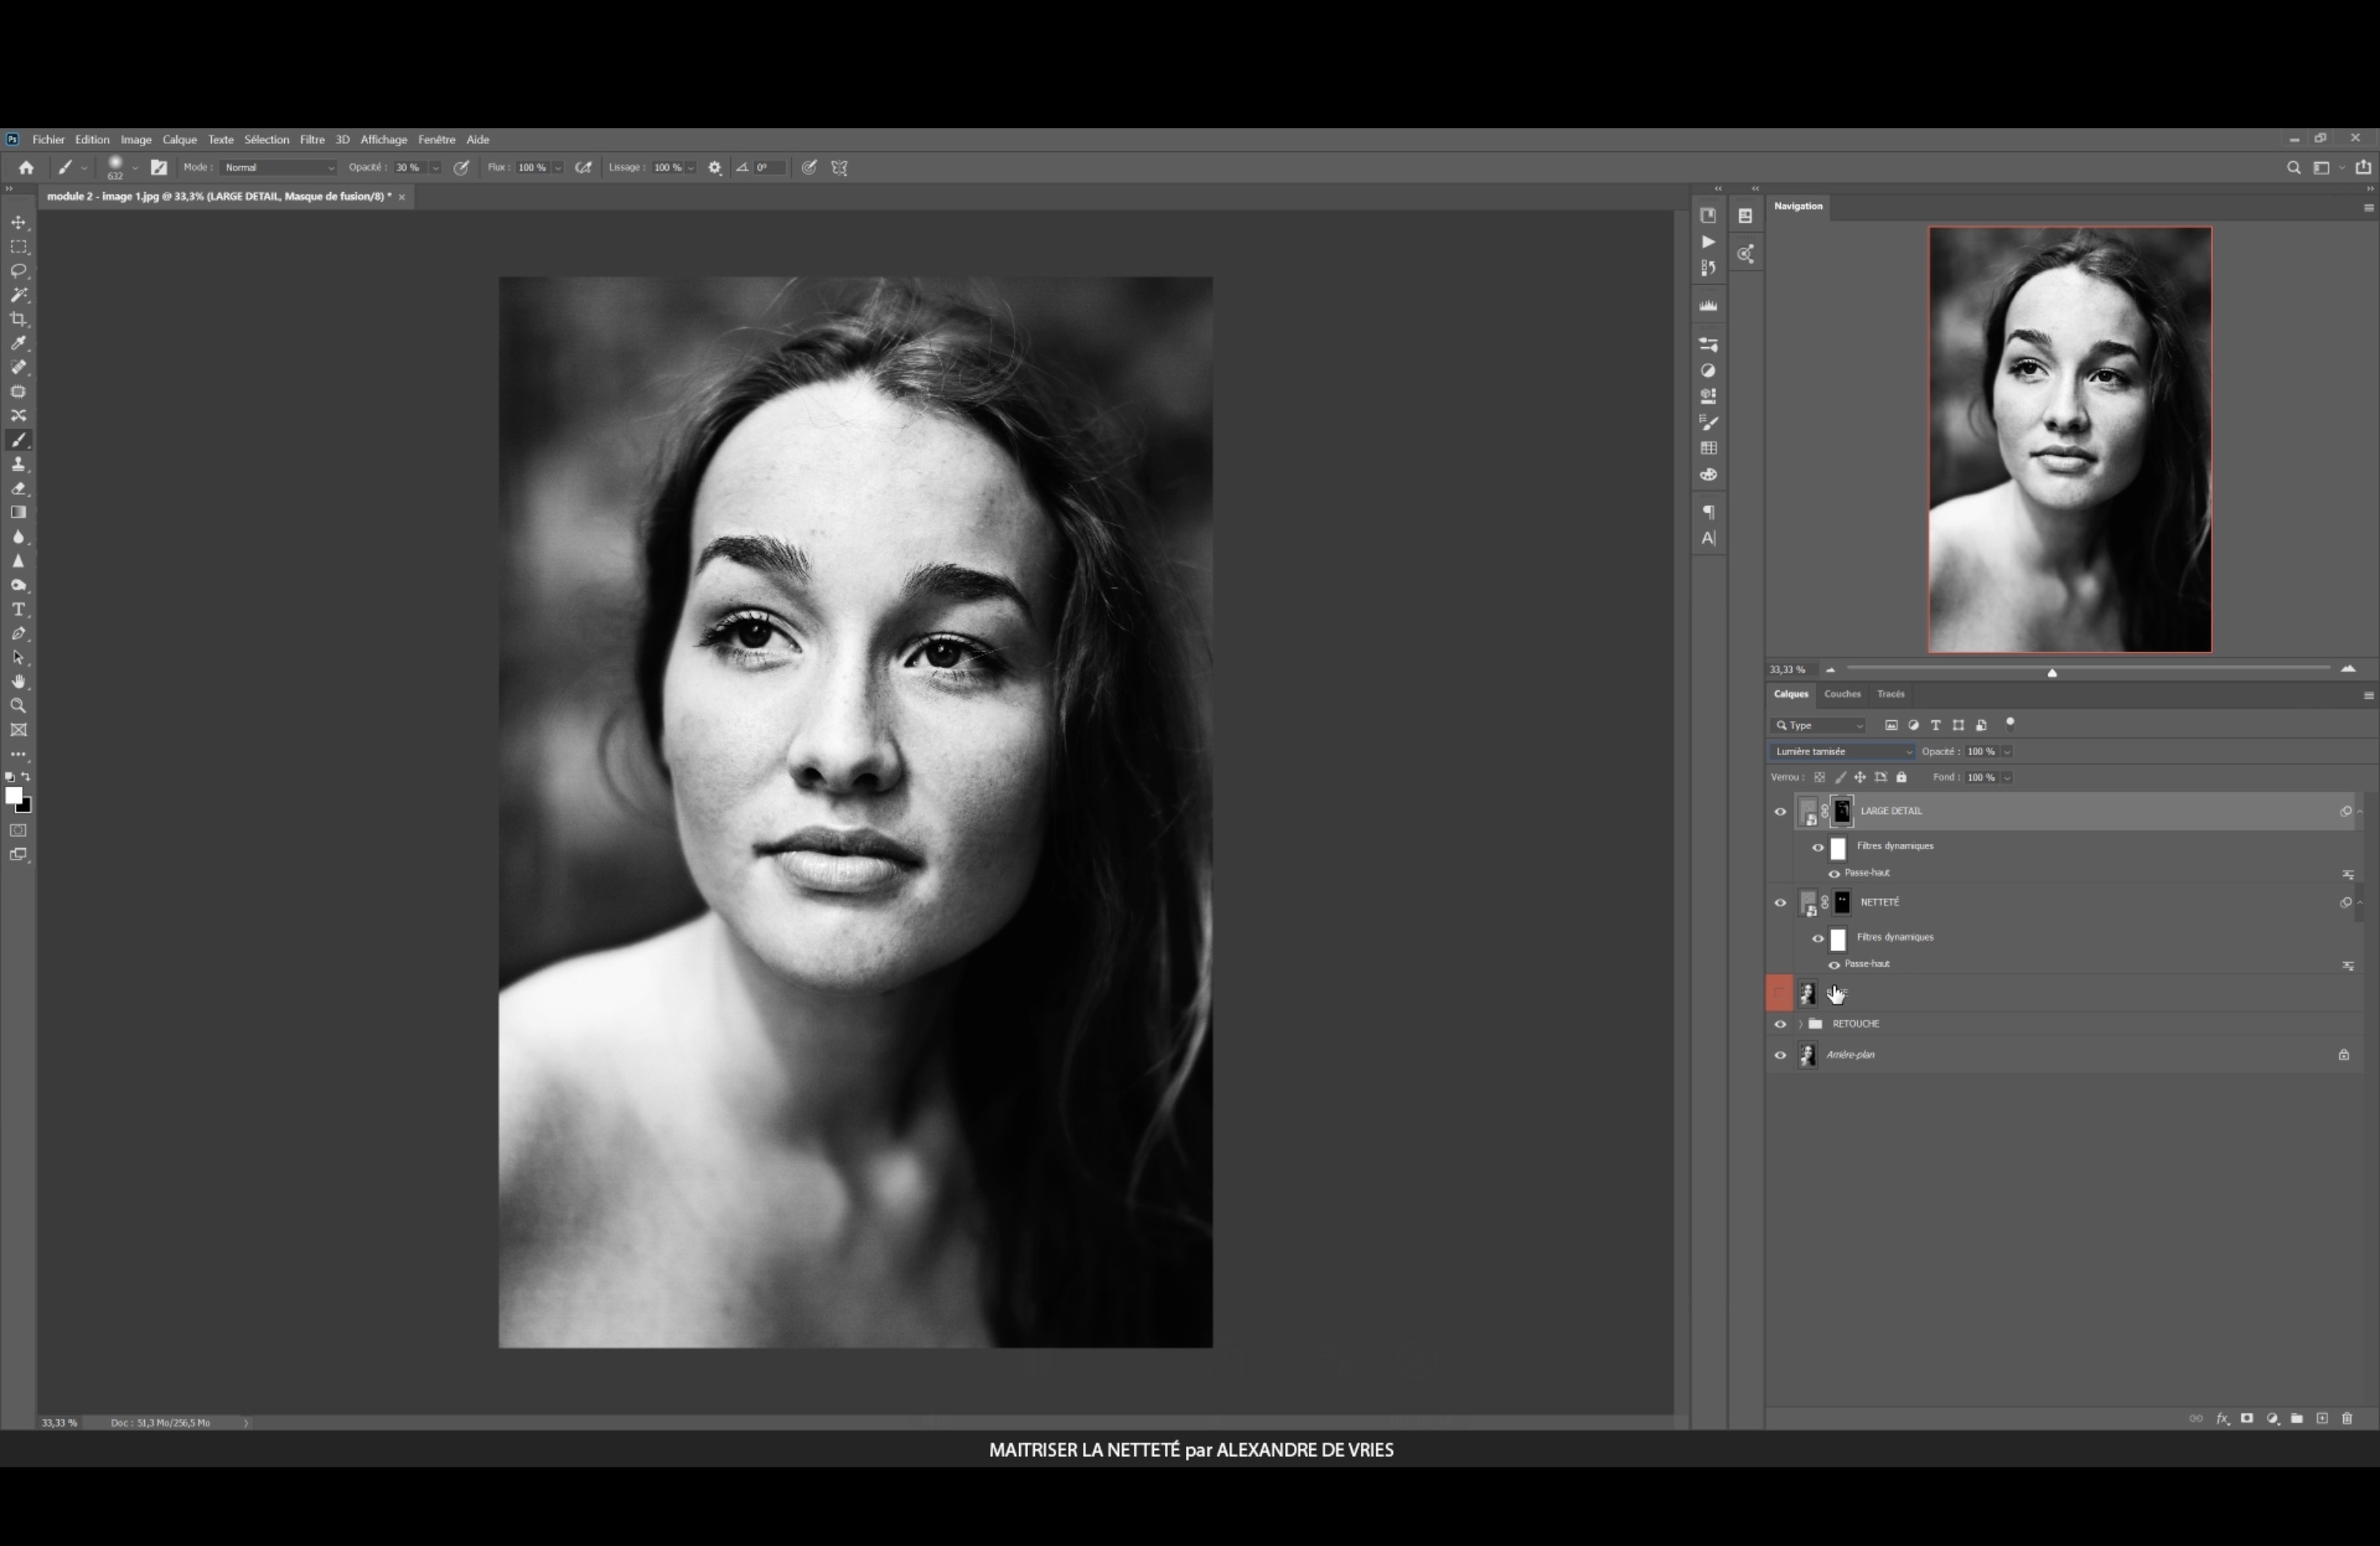The height and width of the screenshot is (1546, 2380).
Task: Select the Gradient tool
Action: pyautogui.click(x=18, y=512)
